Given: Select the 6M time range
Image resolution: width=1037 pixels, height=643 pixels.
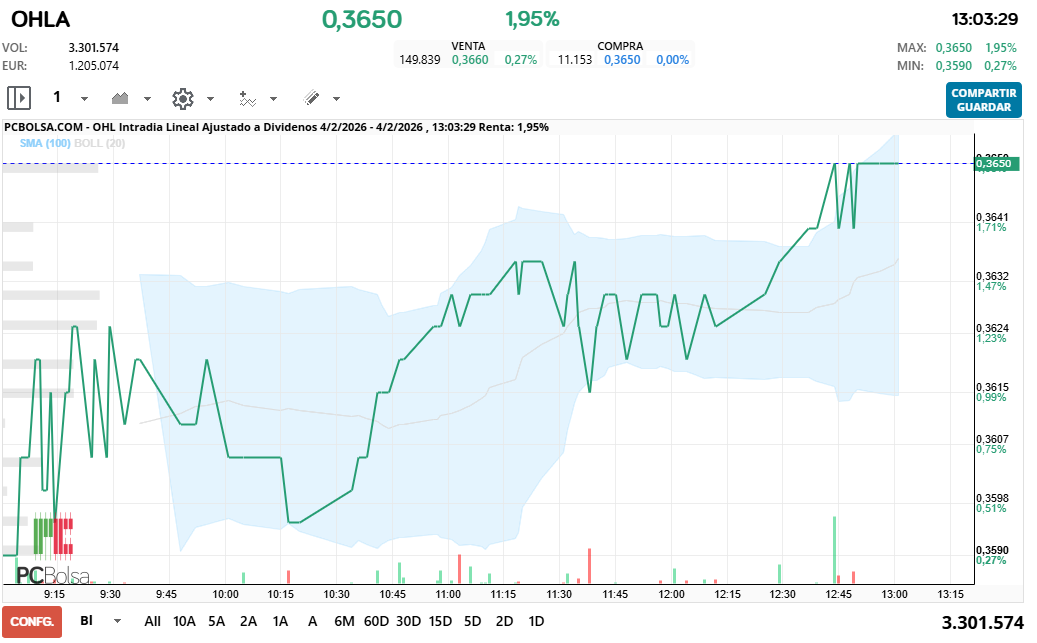Looking at the screenshot, I should (344, 621).
